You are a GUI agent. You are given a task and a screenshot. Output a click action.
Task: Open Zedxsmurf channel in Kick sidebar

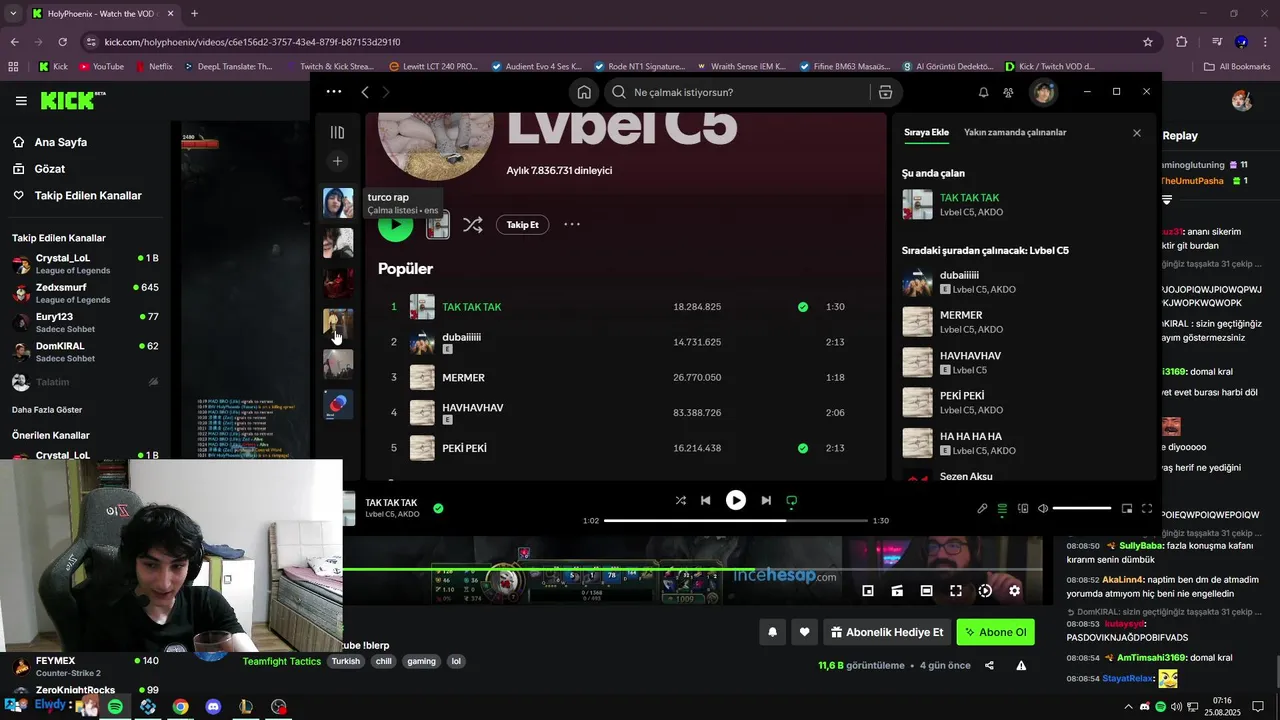click(x=85, y=293)
